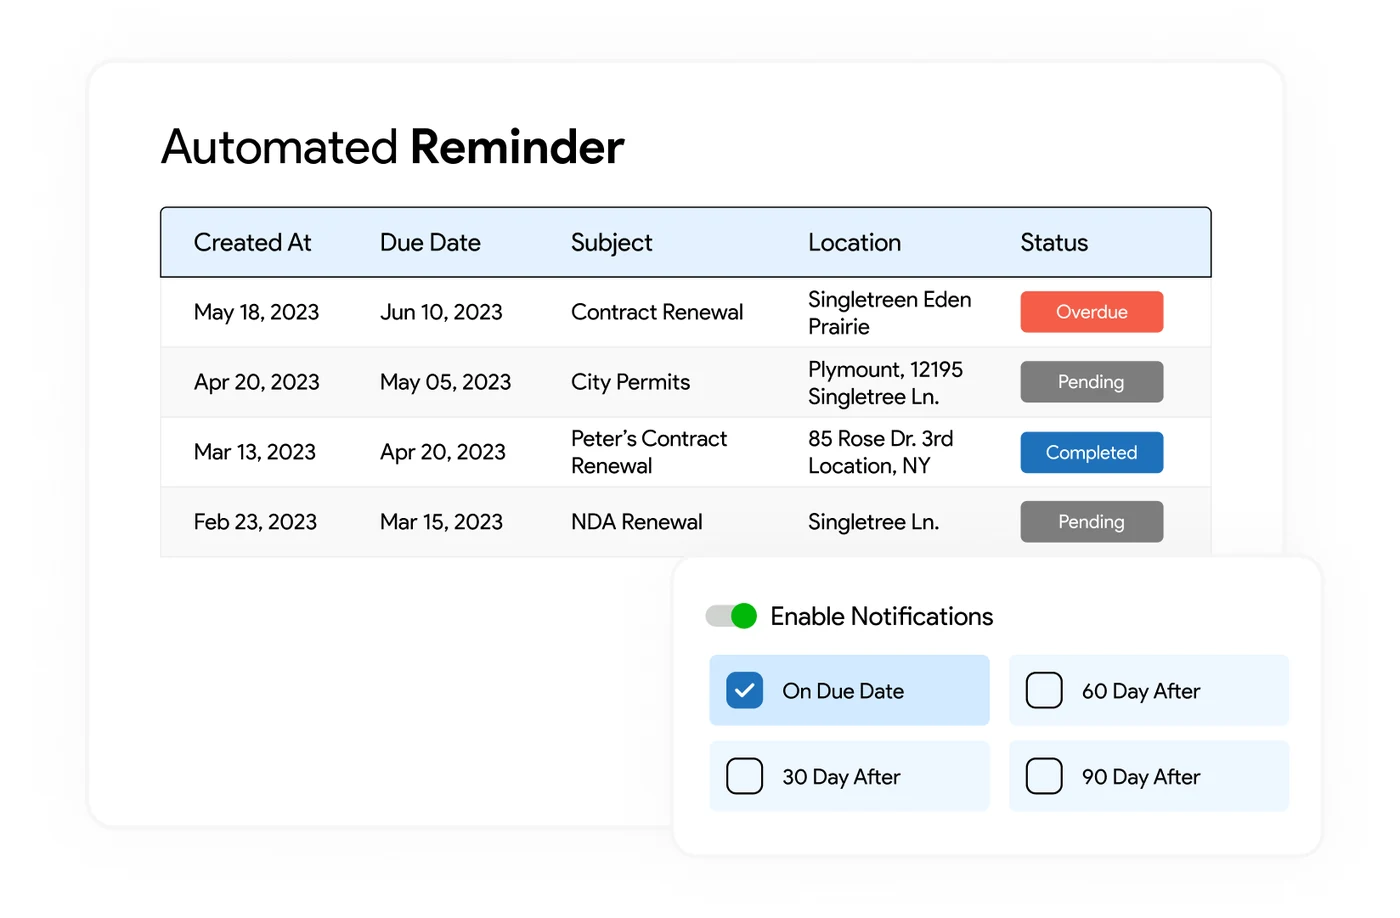Uncheck the On Due Date checkbox
Viewport: 1400px width, 918px height.
[744, 691]
